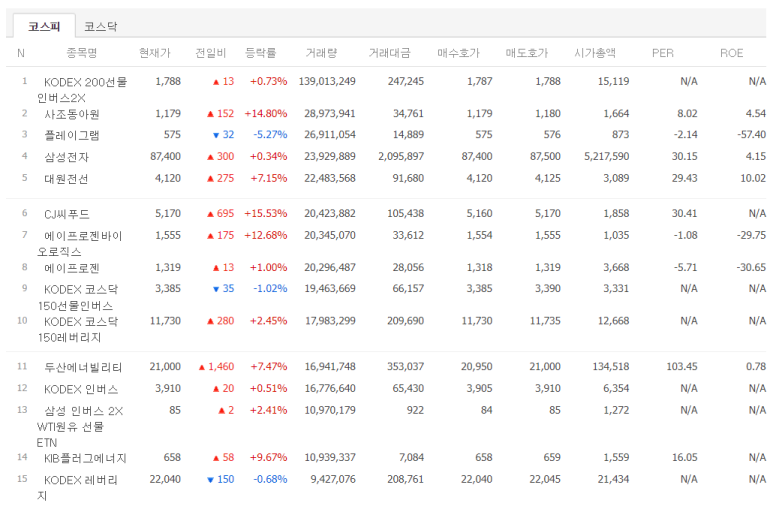
Task: Open the 플레이그램 stock link
Action: tap(72, 135)
